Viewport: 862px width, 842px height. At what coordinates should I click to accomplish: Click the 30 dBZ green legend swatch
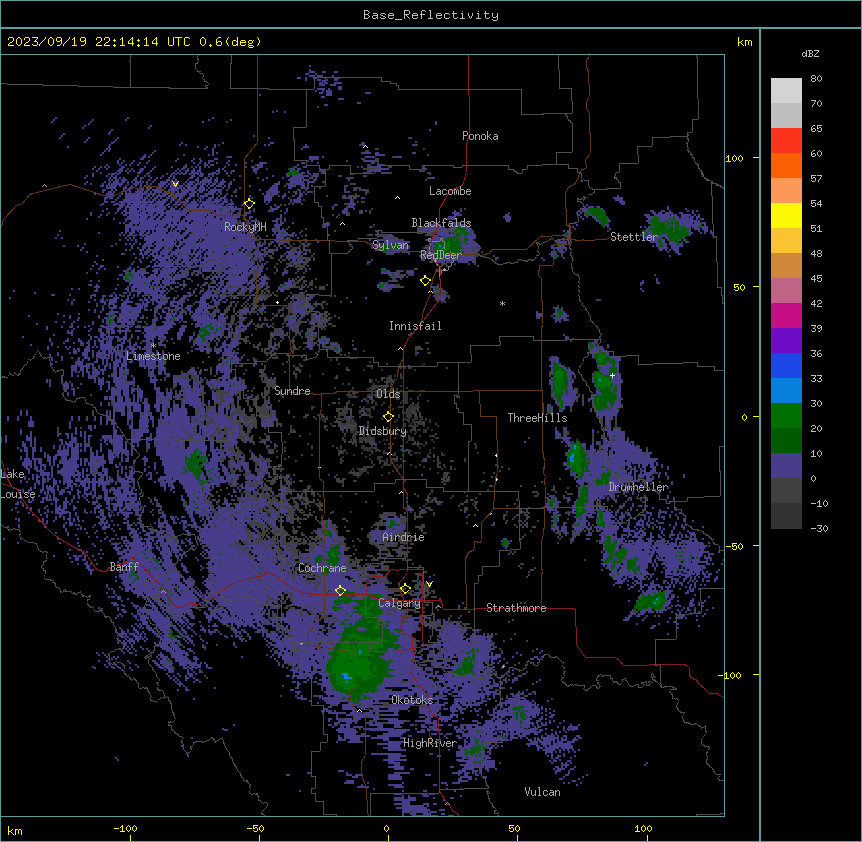786,416
